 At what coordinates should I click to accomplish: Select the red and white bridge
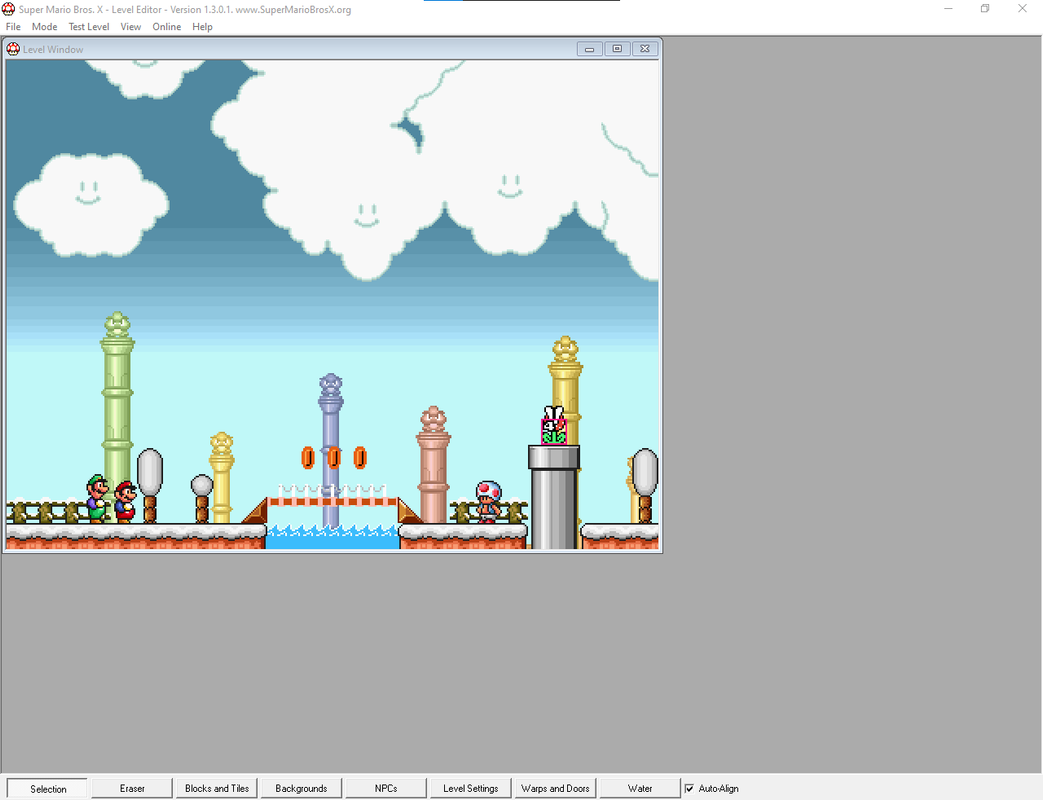[333, 501]
